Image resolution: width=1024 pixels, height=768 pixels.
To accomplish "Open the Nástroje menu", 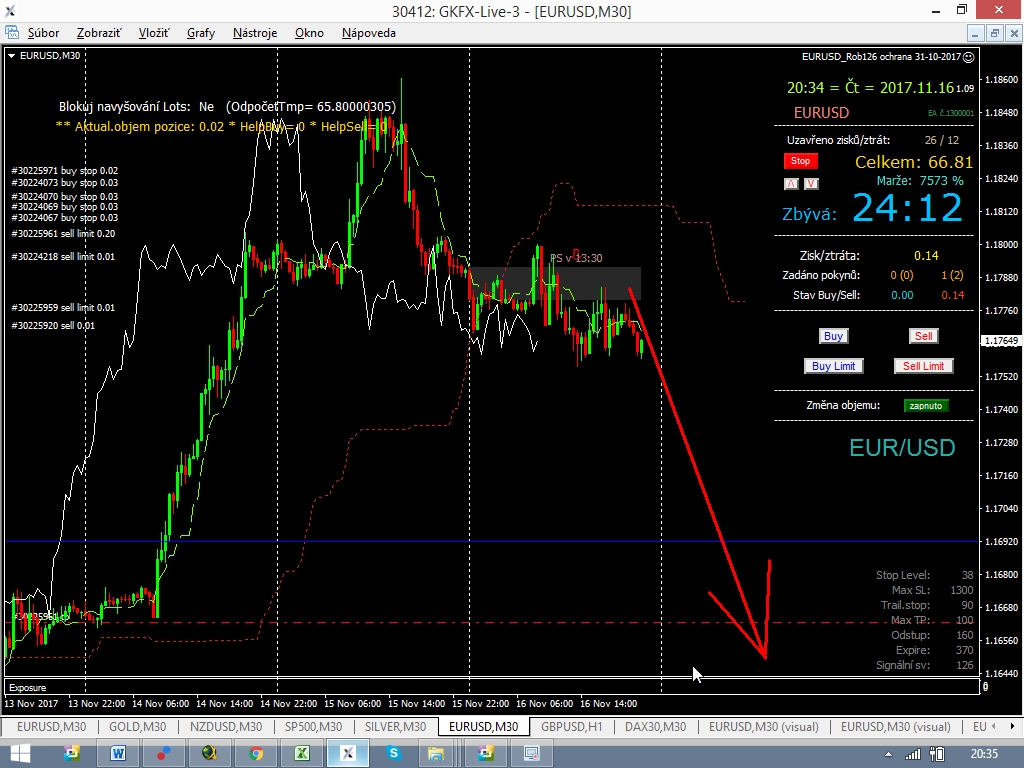I will 255,33.
